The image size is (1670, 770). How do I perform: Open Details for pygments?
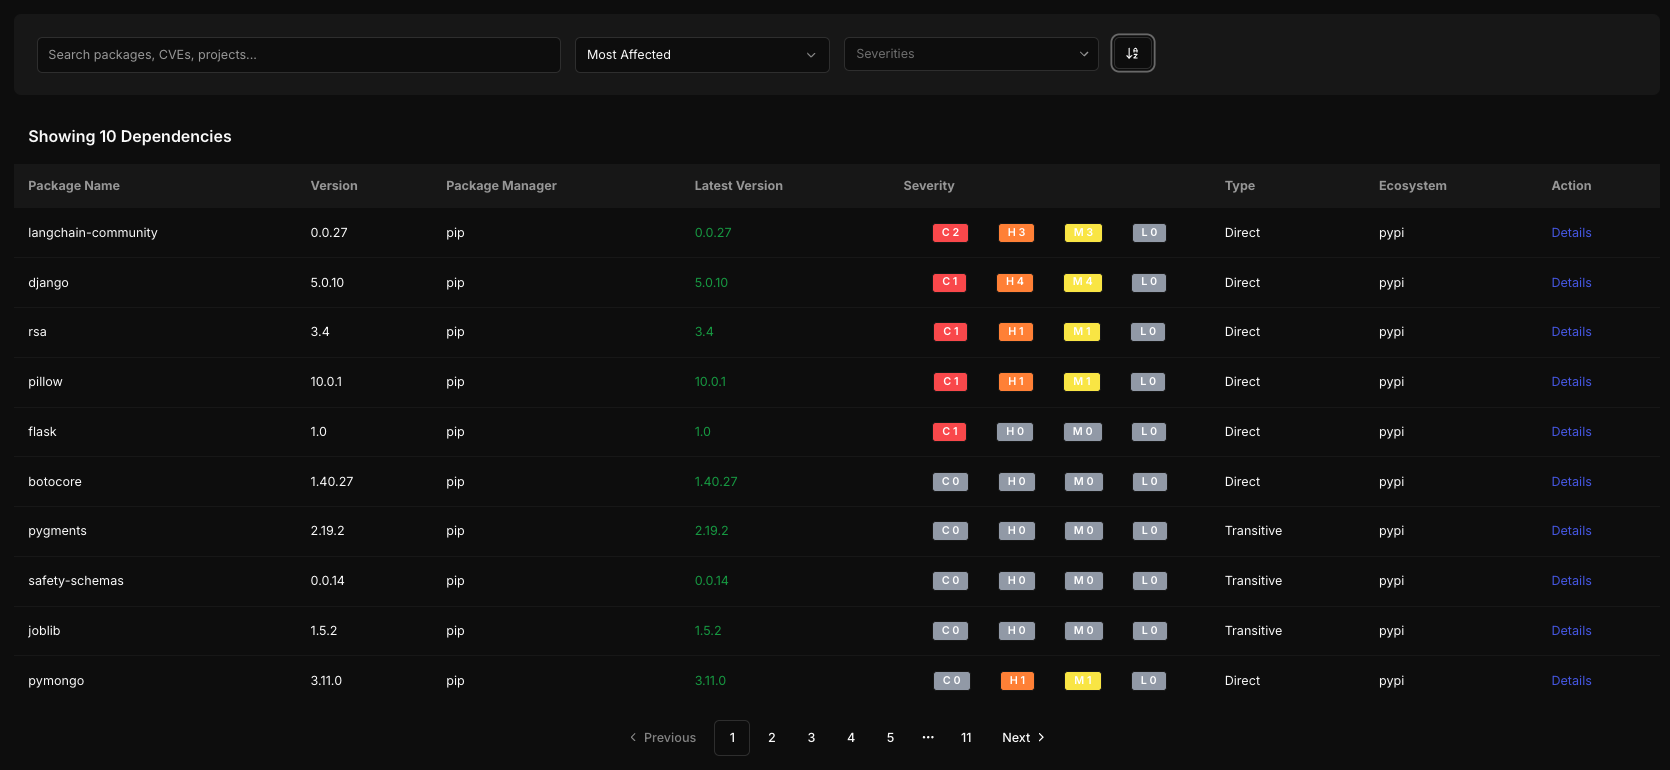[1571, 531]
